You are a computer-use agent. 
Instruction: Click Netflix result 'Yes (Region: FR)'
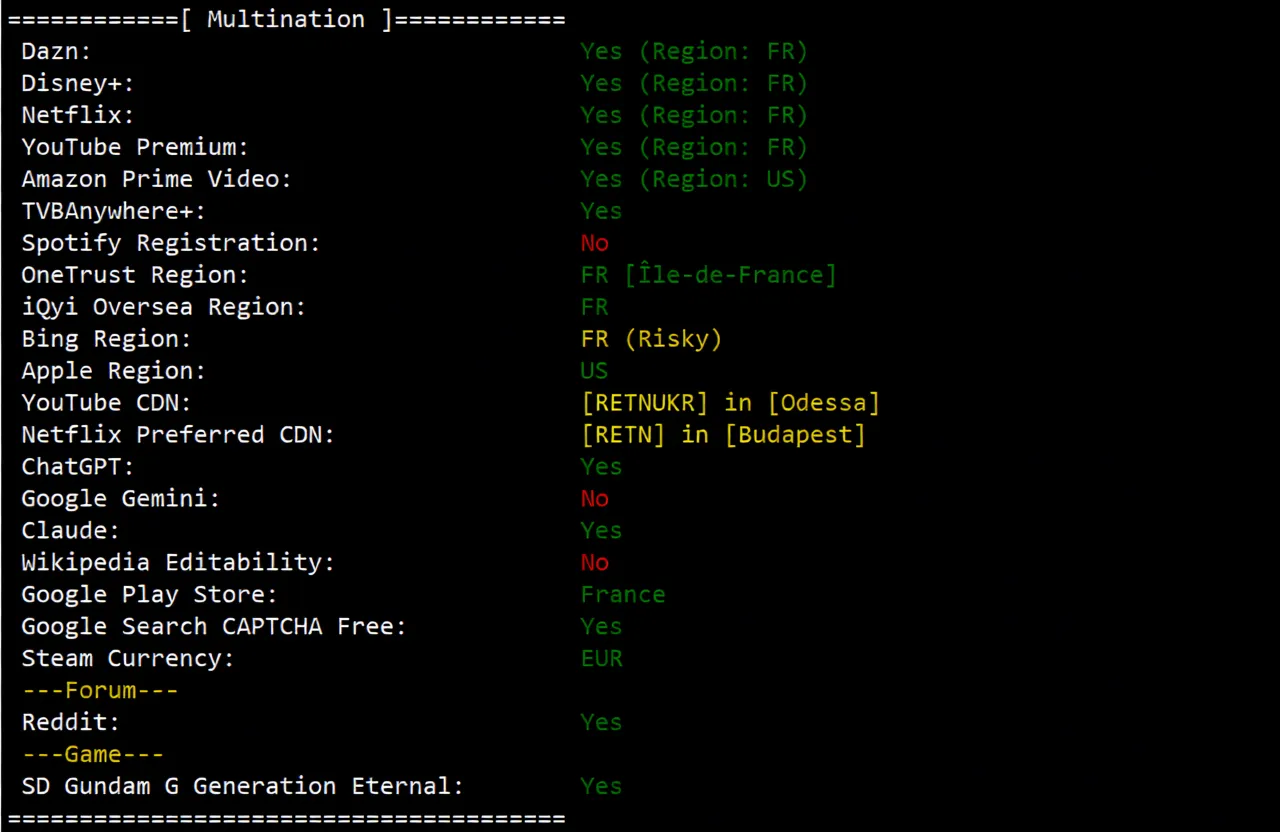click(694, 115)
